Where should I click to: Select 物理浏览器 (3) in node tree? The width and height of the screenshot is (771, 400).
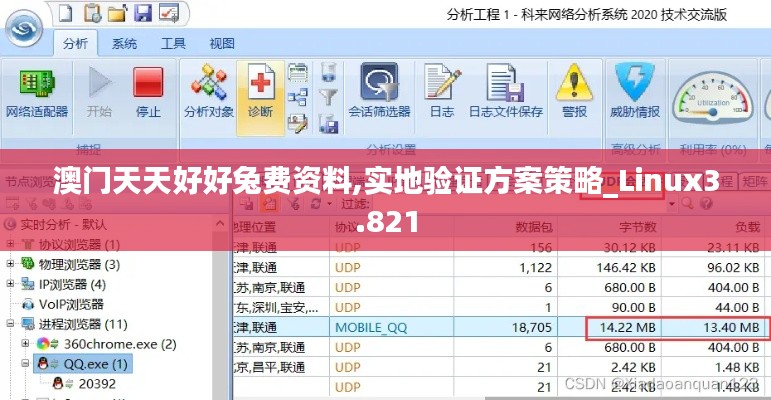pyautogui.click(x=79, y=264)
